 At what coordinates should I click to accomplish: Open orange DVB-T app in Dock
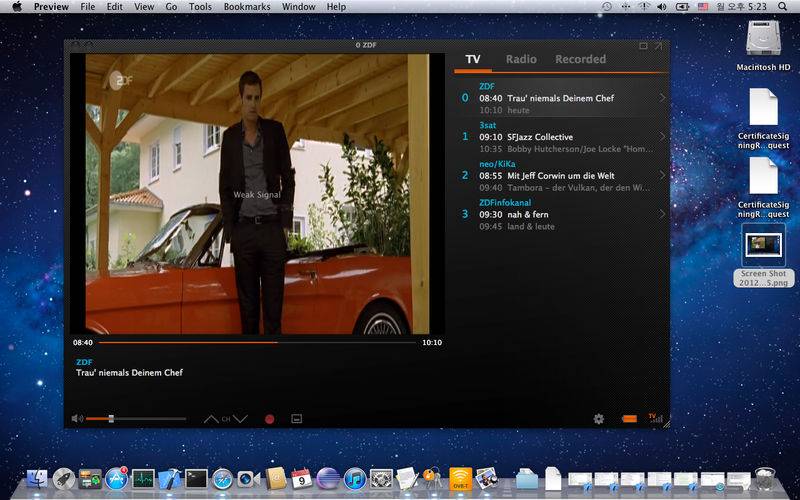[x=461, y=479]
